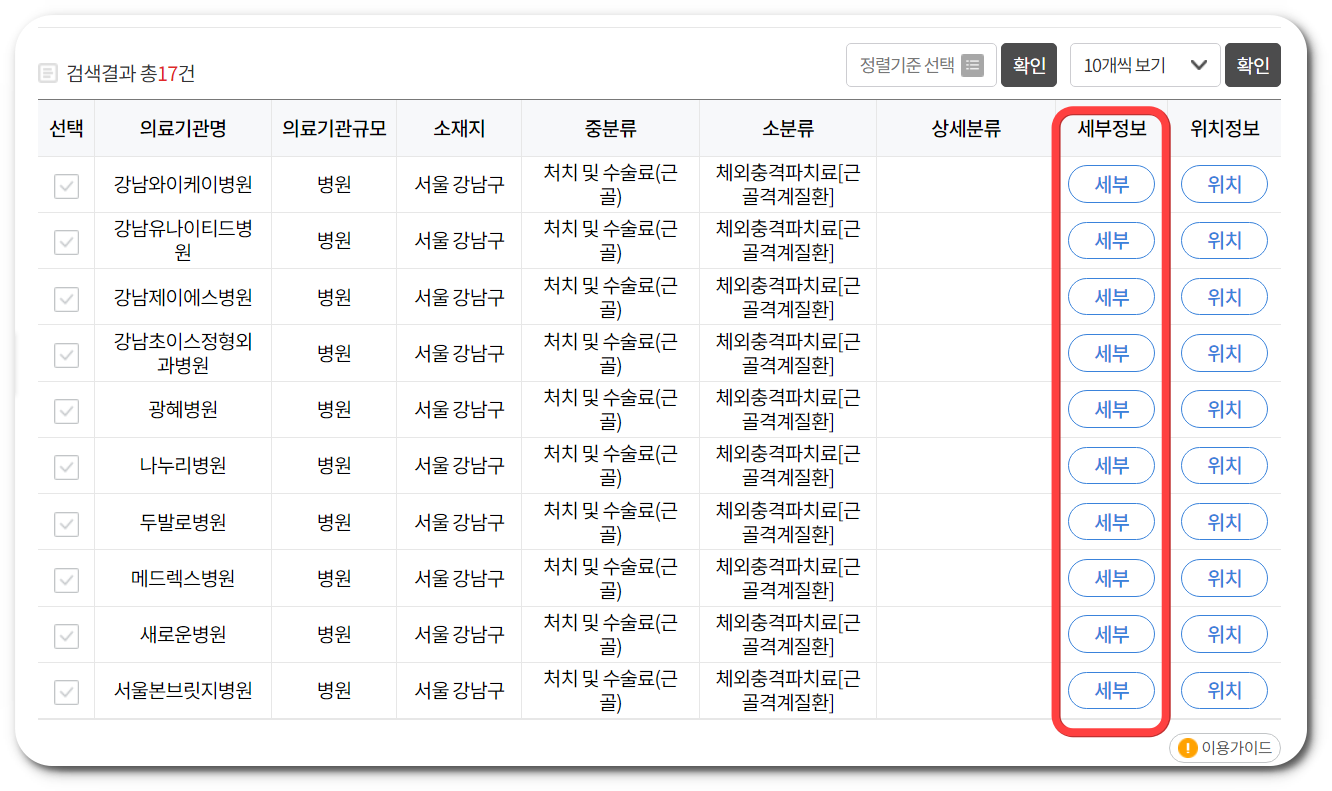The height and width of the screenshot is (791, 1332).
Task: Click the 위치정보 column header
Action: [1224, 128]
